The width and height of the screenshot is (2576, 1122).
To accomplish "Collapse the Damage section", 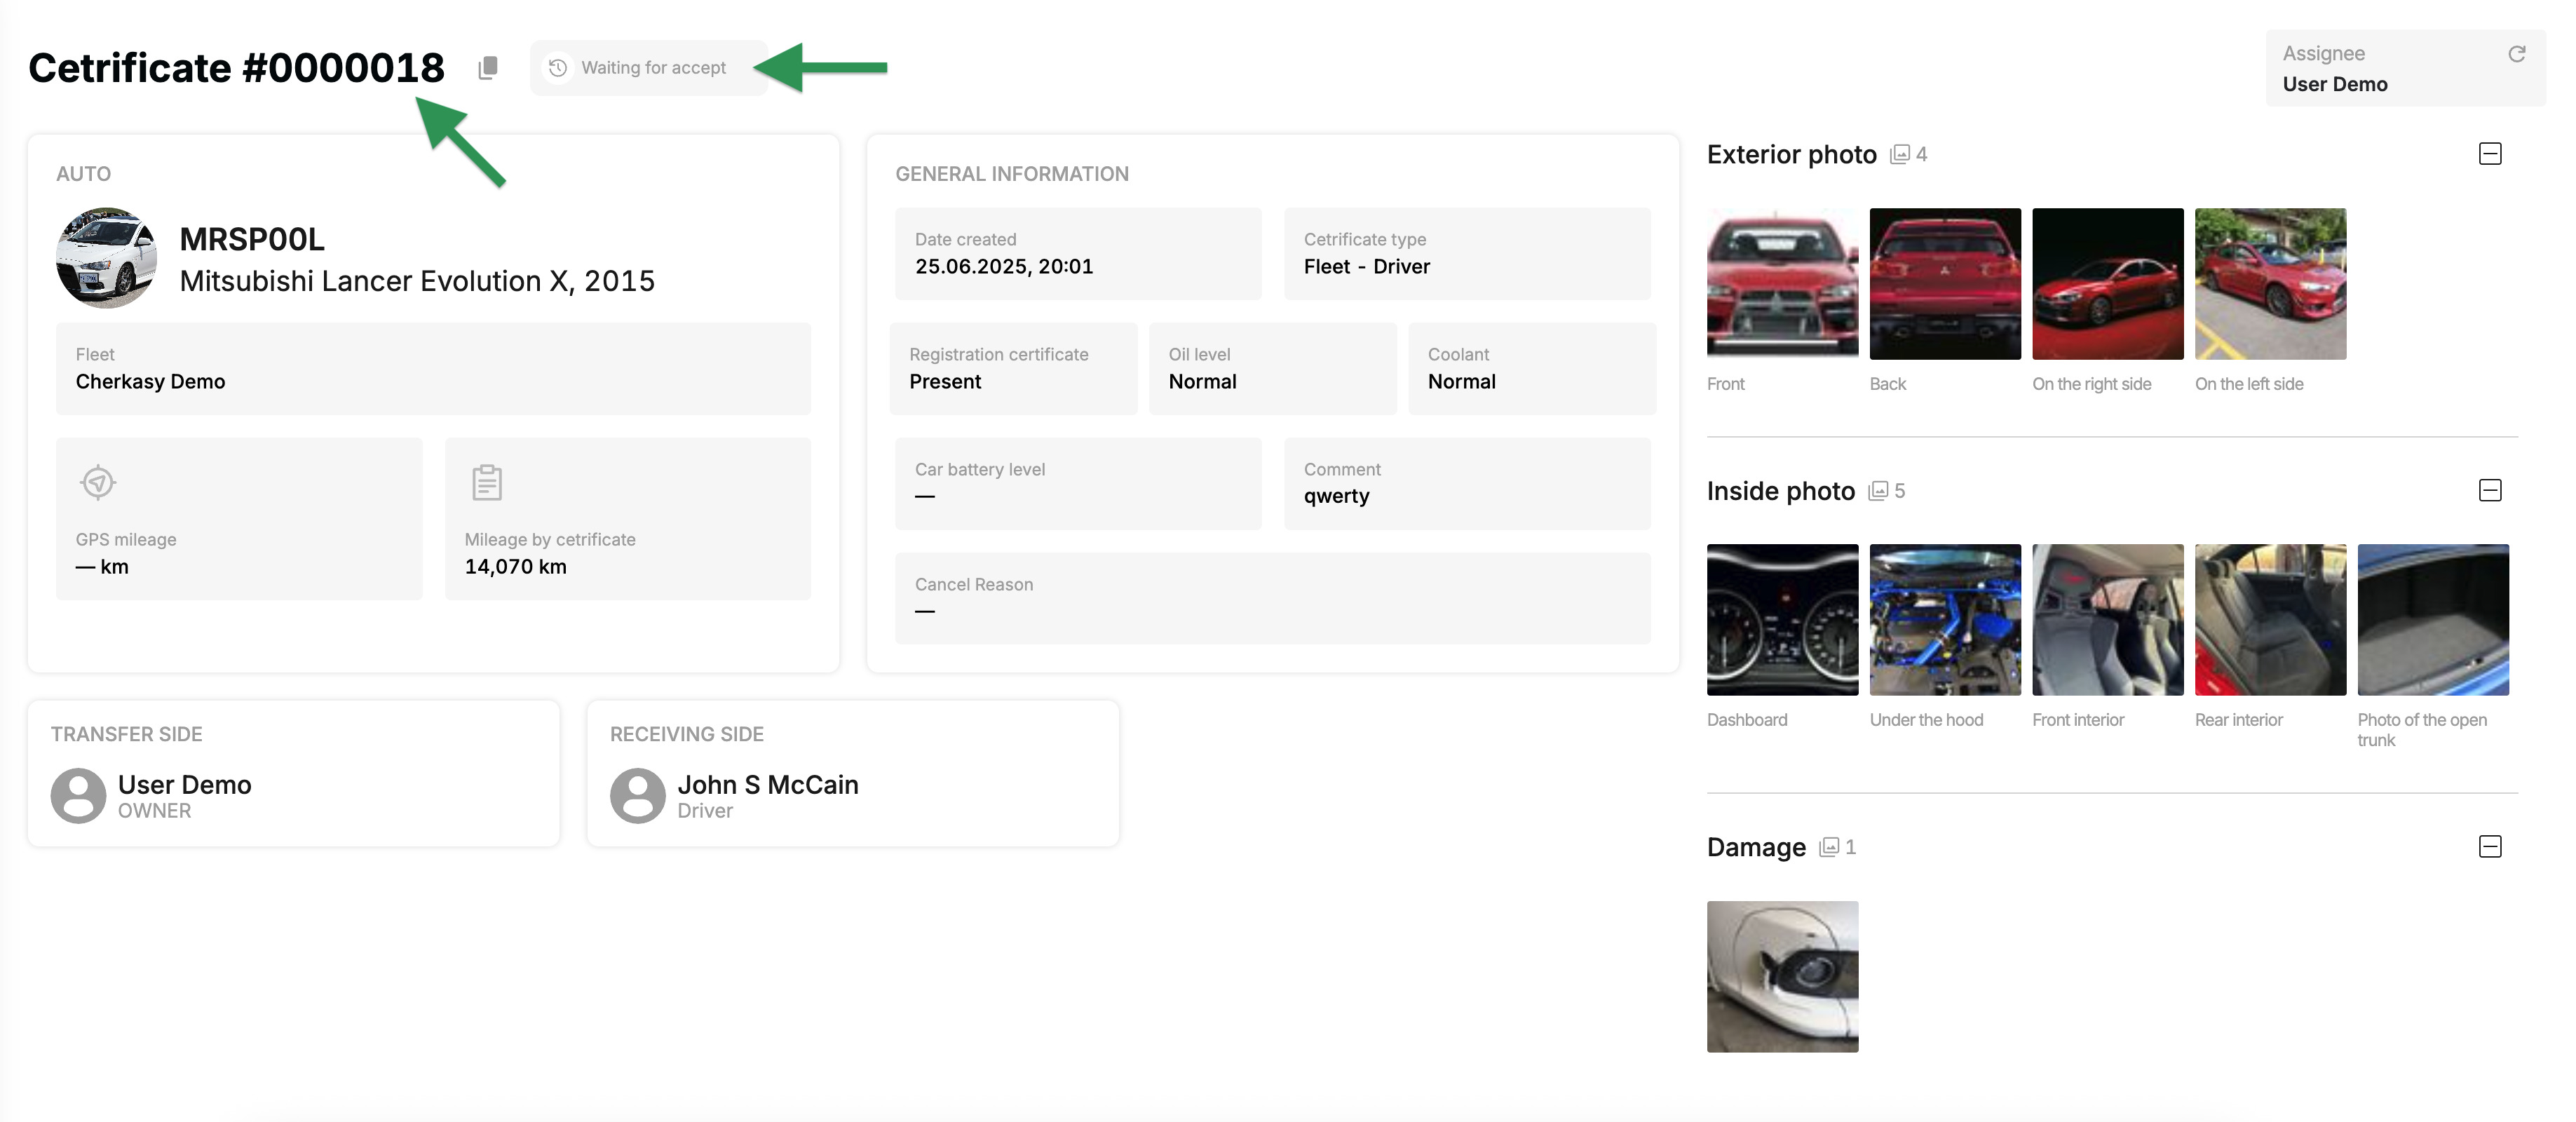I will pyautogui.click(x=2490, y=847).
